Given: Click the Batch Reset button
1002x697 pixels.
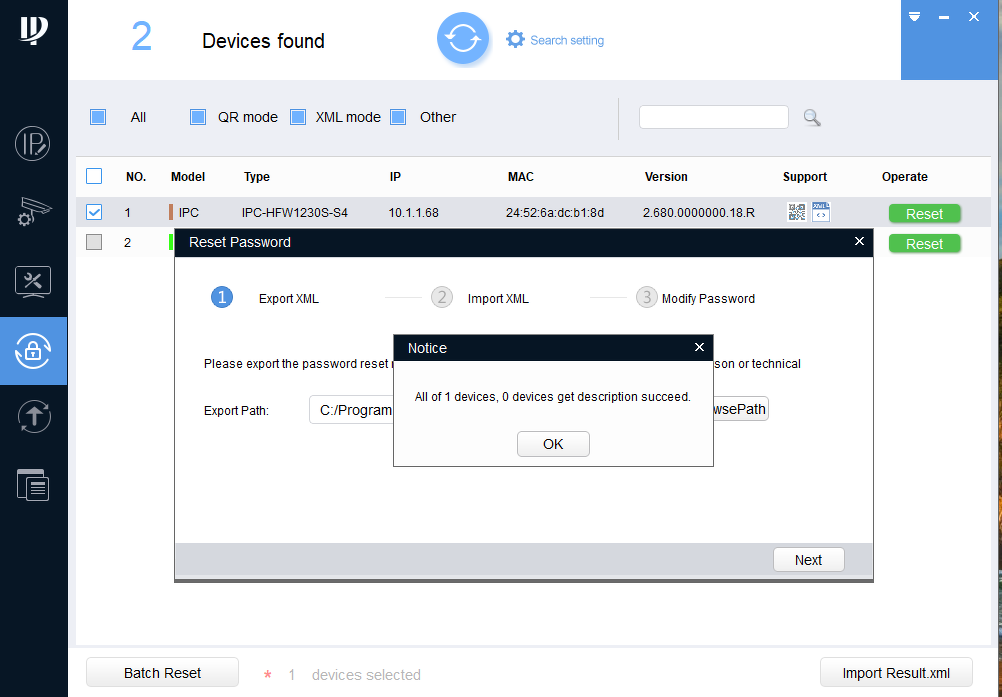Looking at the screenshot, I should click(x=162, y=673).
